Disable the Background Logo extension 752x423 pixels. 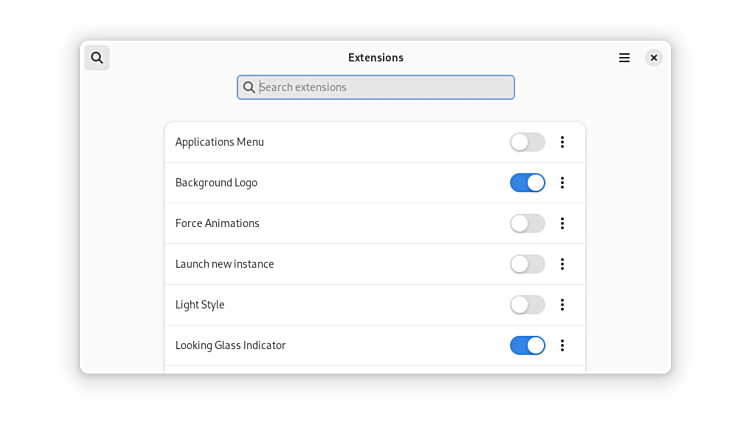[527, 183]
